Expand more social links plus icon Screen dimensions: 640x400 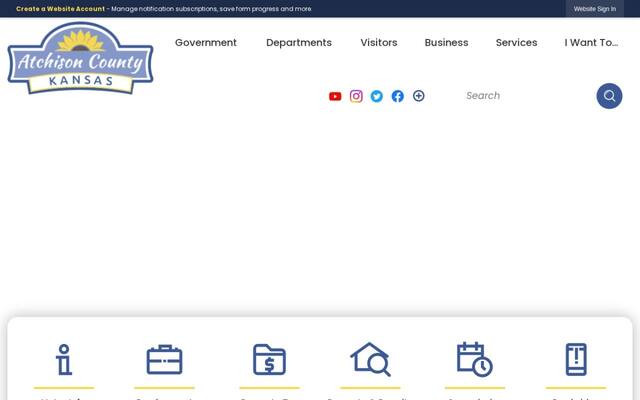click(x=418, y=96)
